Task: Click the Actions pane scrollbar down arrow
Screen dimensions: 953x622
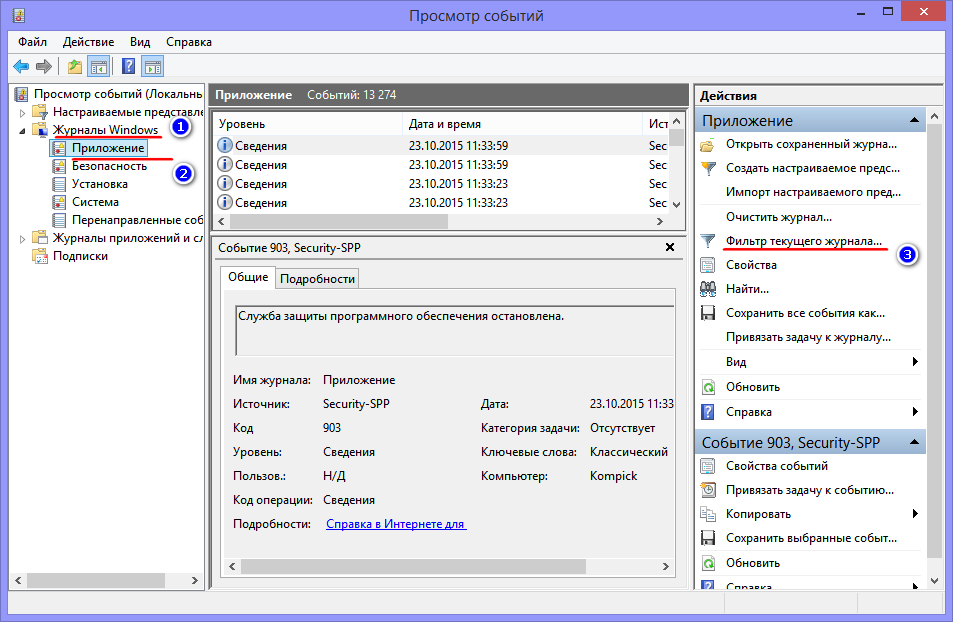Action: pos(934,581)
